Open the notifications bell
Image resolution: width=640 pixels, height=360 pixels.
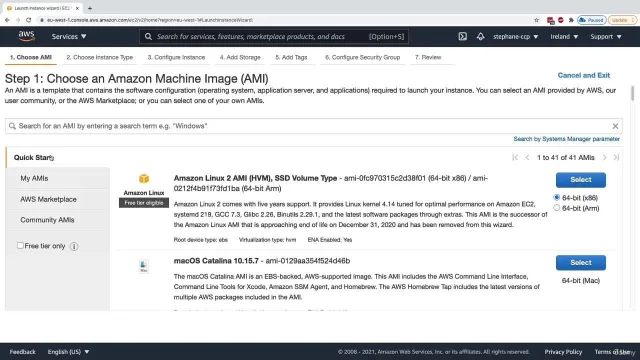(480, 36)
